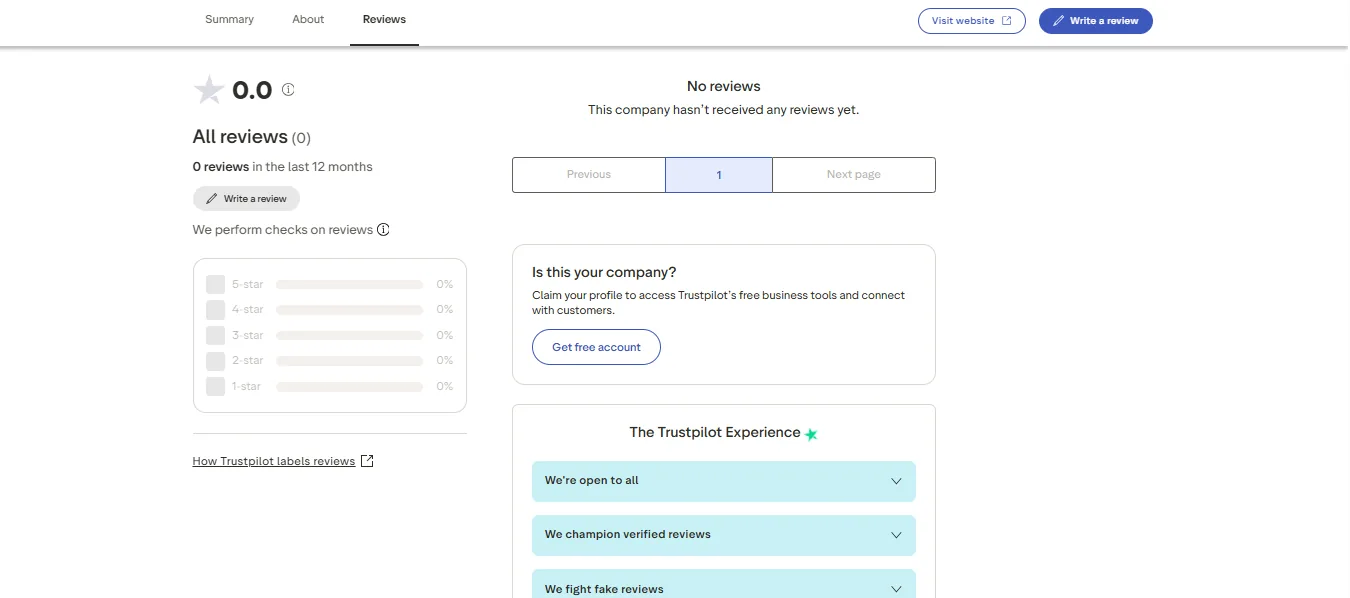The width and height of the screenshot is (1350, 598).
Task: Expand the 'We champion verified reviews' section
Action: (x=724, y=535)
